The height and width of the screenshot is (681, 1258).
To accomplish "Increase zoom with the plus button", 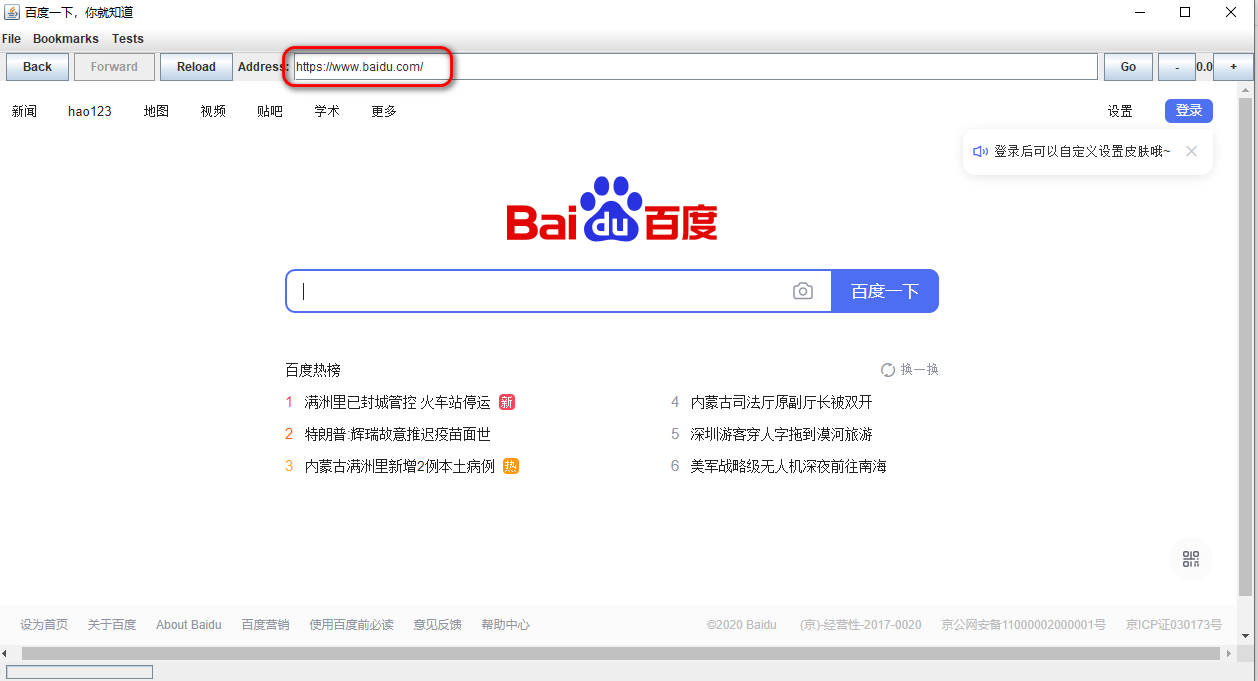I will 1233,67.
